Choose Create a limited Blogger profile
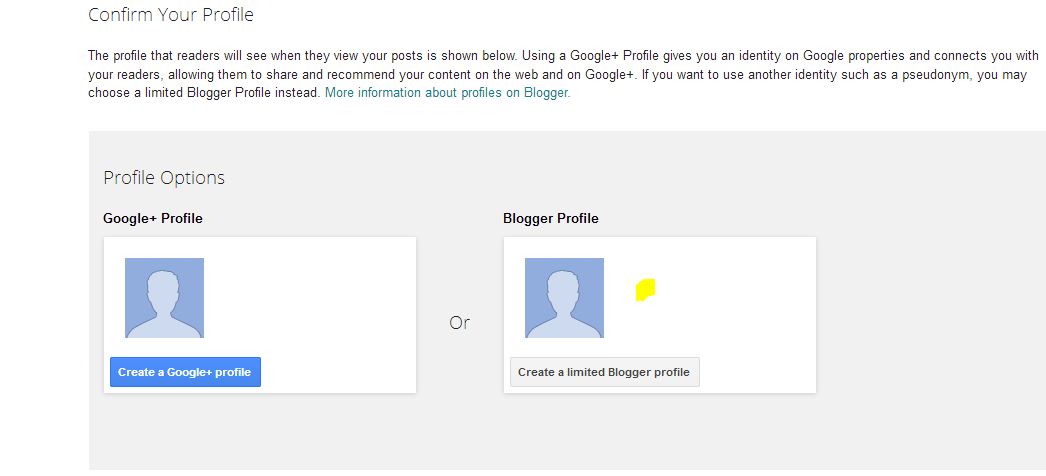The image size is (1046, 476). pos(604,372)
